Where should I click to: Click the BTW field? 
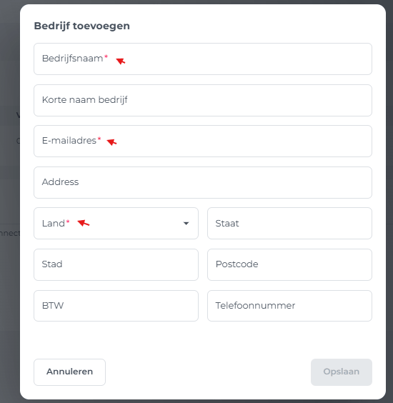[x=116, y=306]
